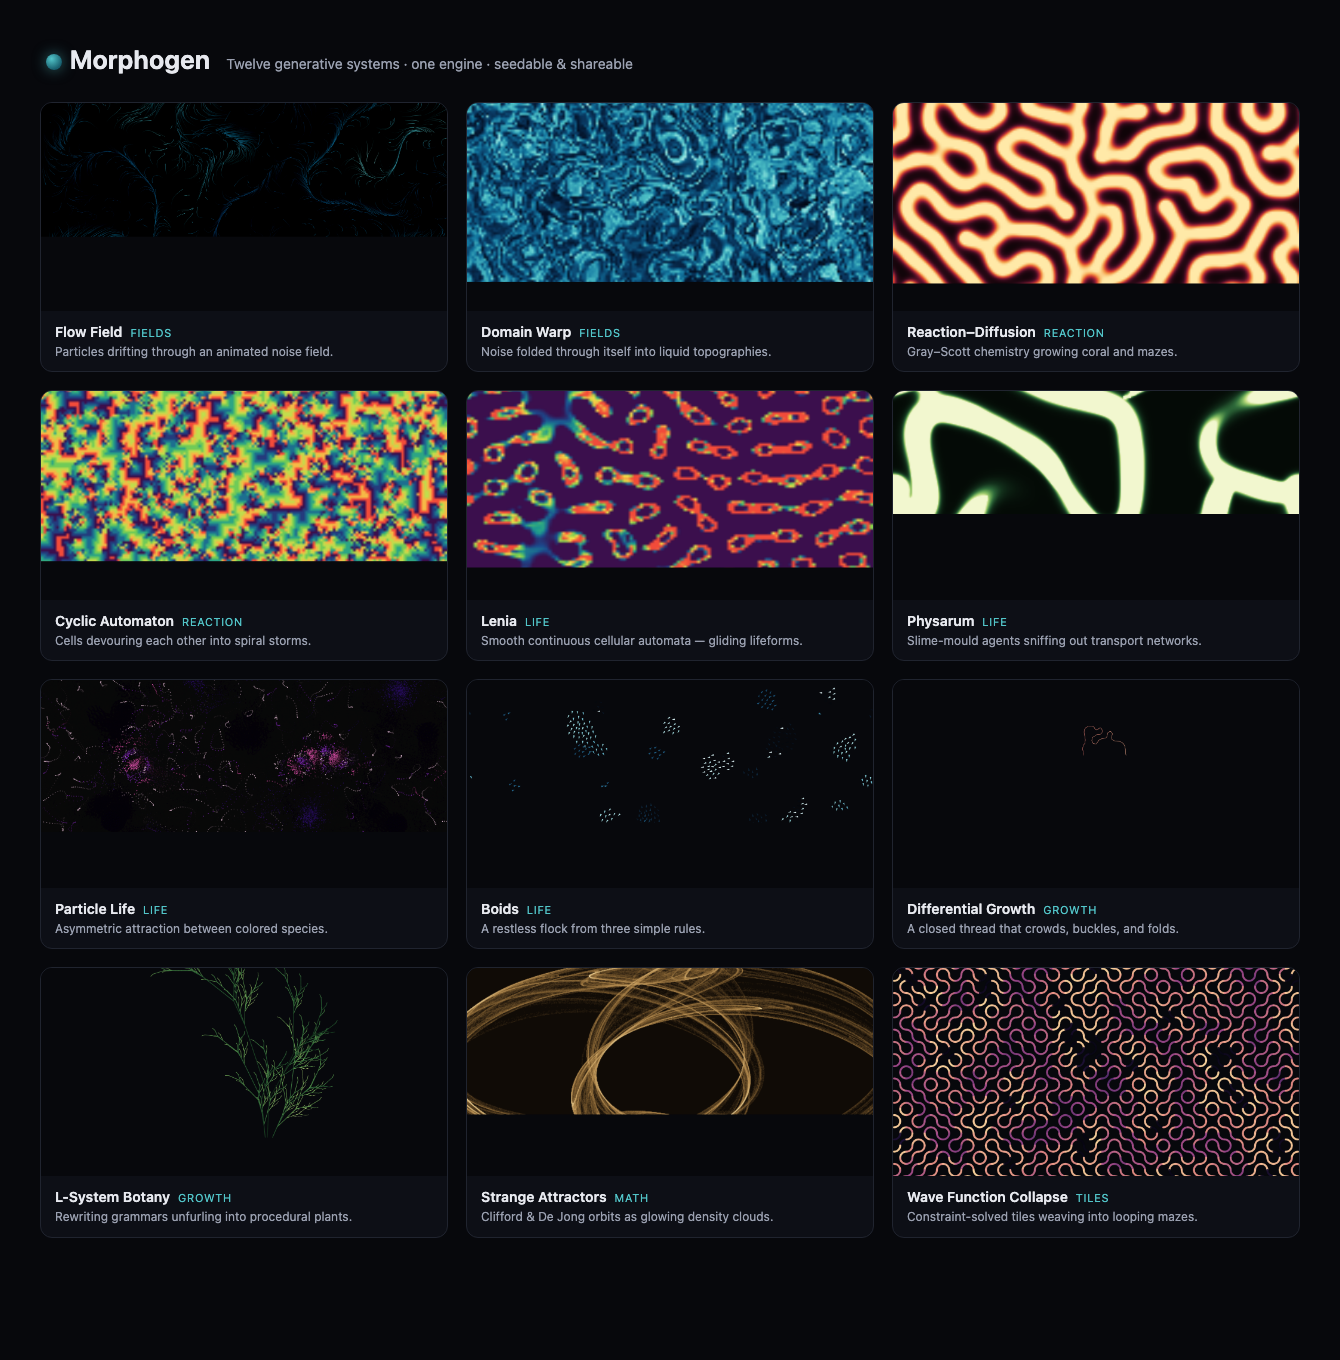Click the REACTION tag on Cyclic Automaton
1340x1360 pixels.
pyautogui.click(x=212, y=622)
